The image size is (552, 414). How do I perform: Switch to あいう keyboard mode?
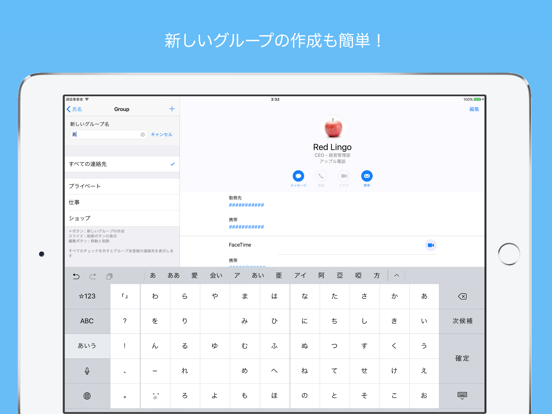[x=87, y=346]
